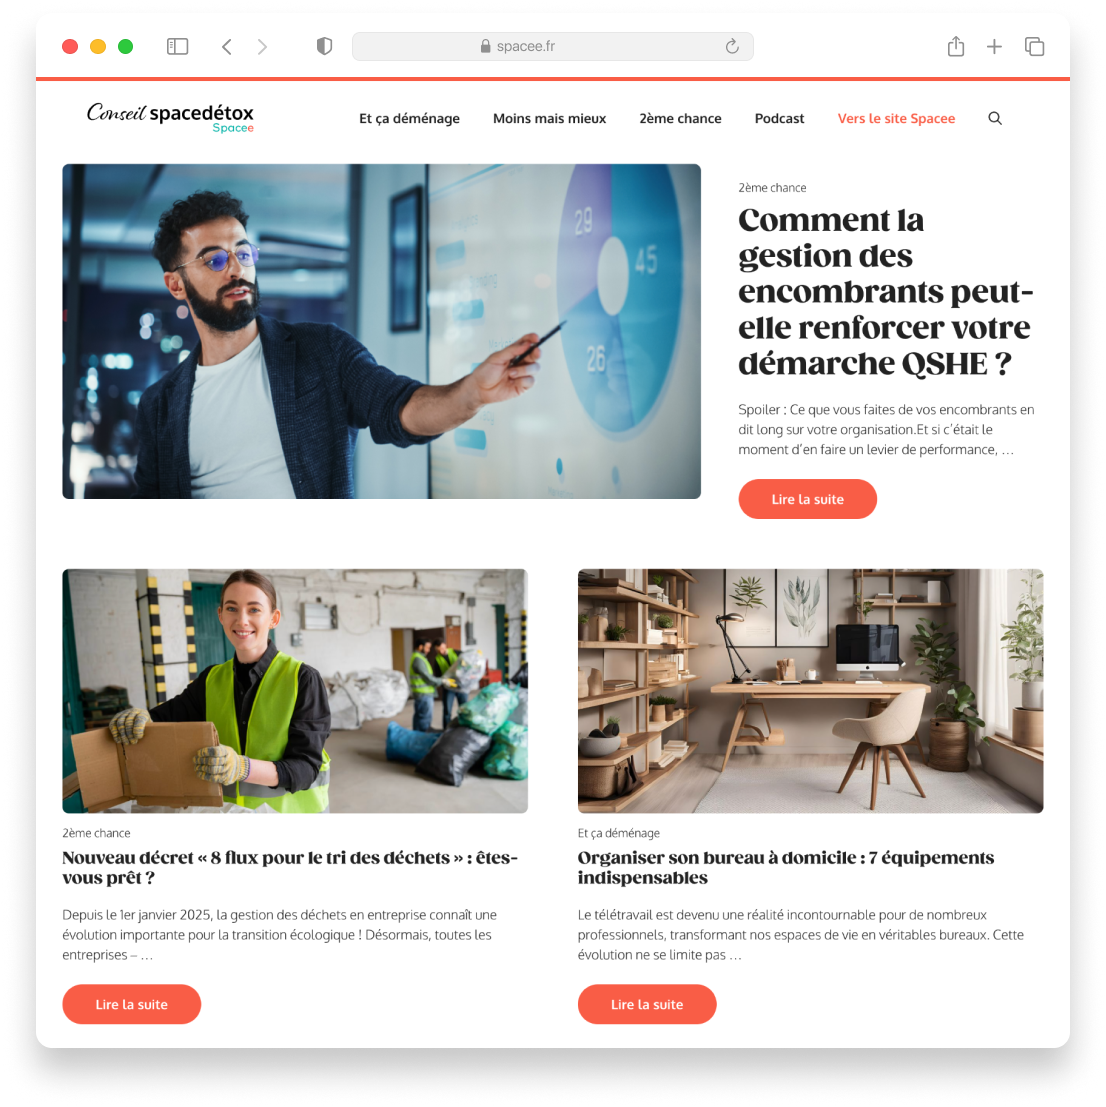Open the home office desk thumbnail
1106x1107 pixels.
point(810,690)
